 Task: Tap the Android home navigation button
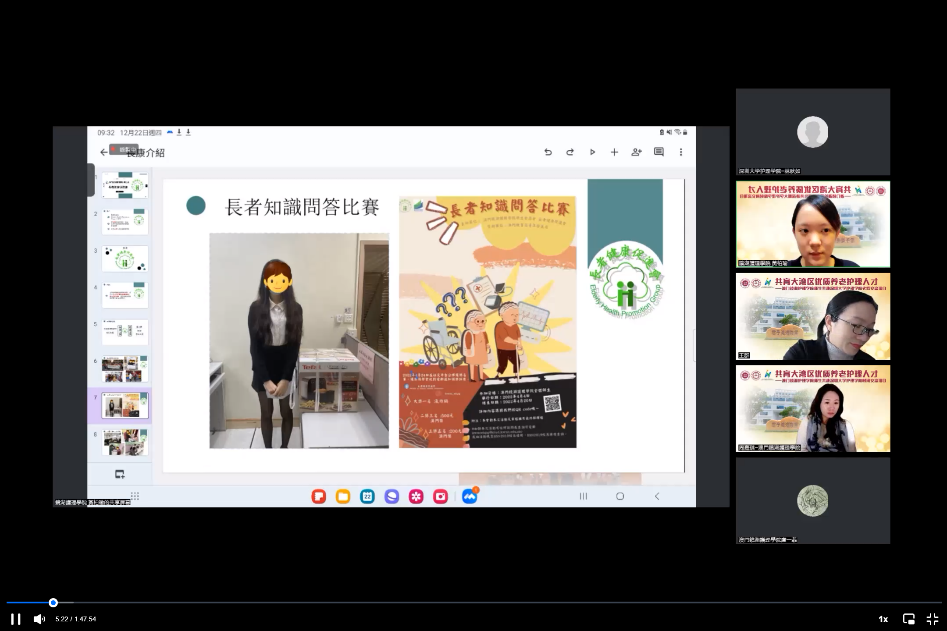pos(620,496)
